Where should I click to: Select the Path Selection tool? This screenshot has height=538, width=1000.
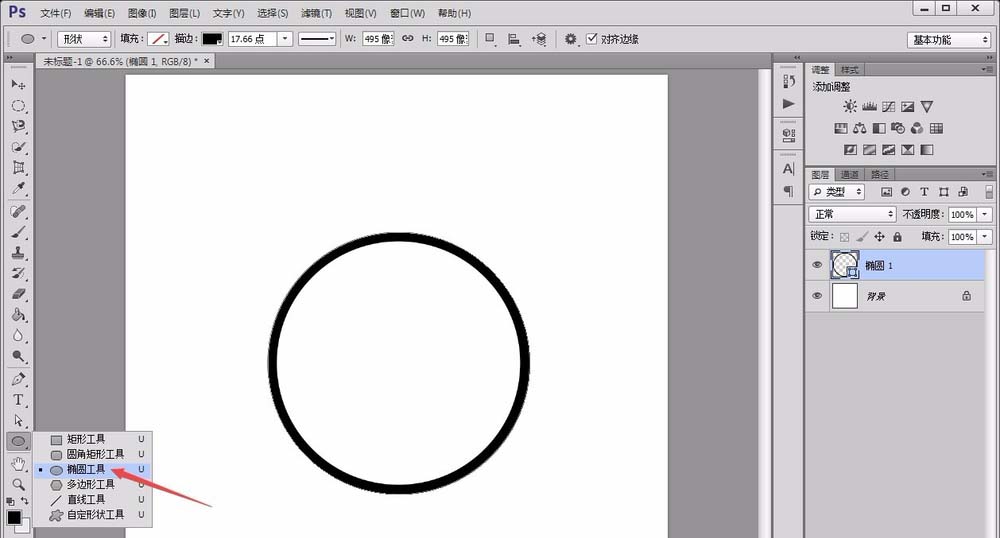coord(18,421)
